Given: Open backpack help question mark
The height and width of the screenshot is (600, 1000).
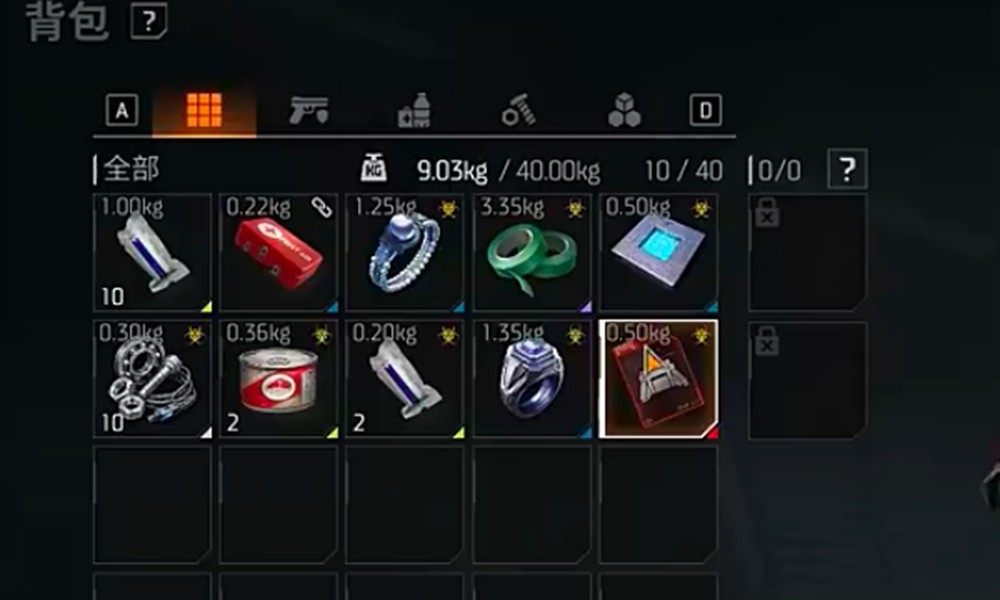Looking at the screenshot, I should point(149,21).
